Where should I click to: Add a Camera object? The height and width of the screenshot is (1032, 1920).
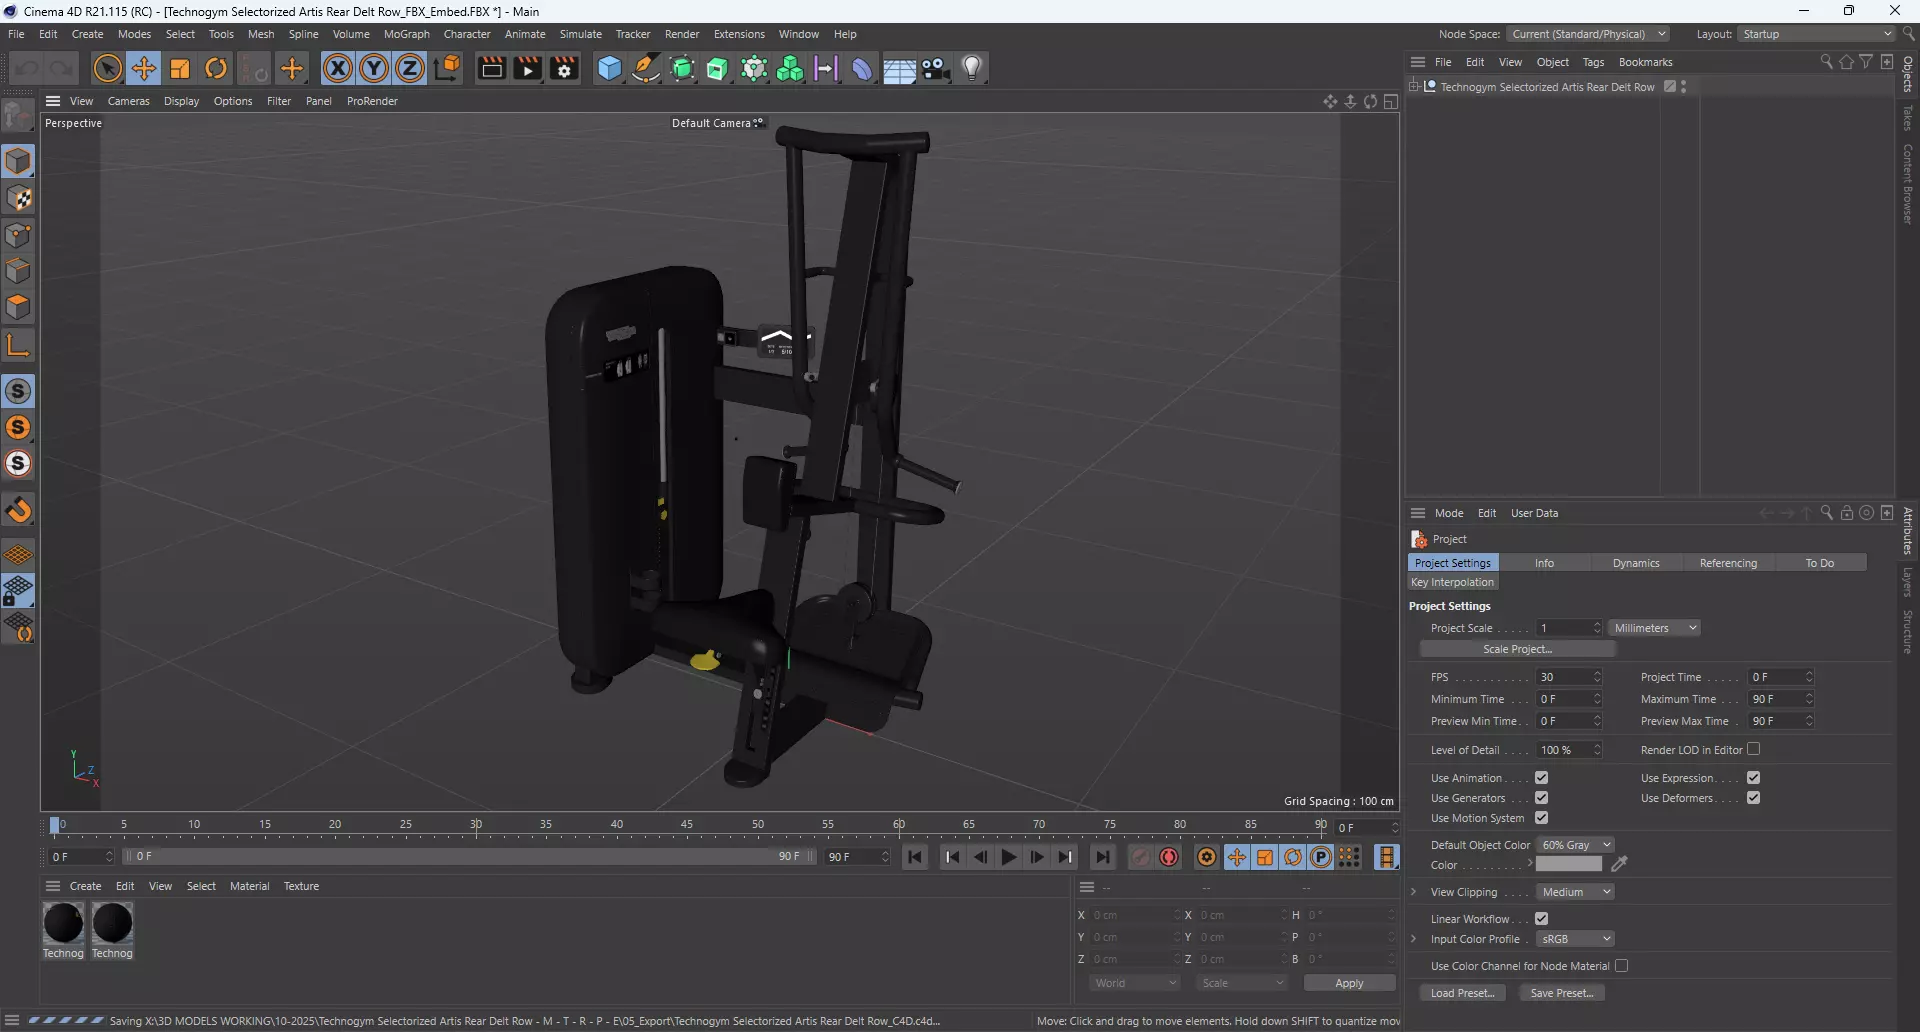[935, 68]
